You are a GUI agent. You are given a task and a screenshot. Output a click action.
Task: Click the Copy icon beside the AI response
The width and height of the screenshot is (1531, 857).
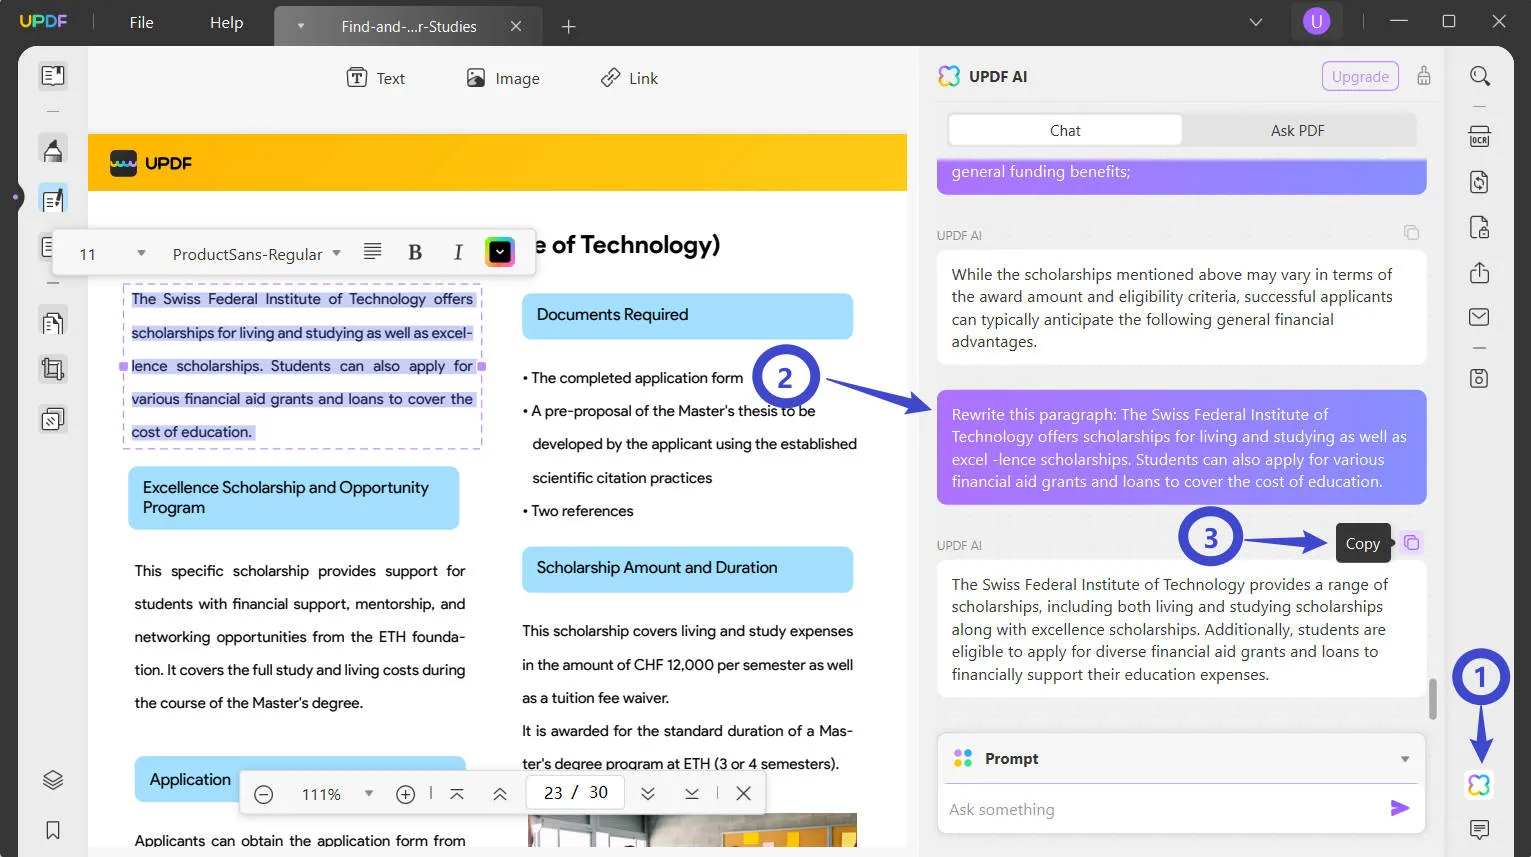pyautogui.click(x=1411, y=543)
